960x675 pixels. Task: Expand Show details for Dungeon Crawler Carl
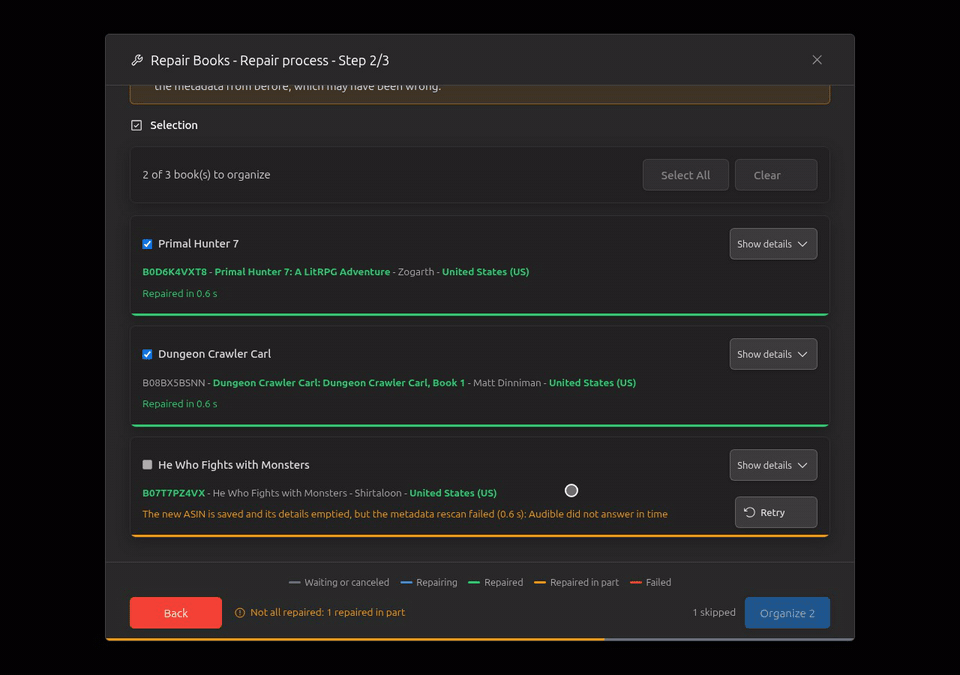(773, 354)
